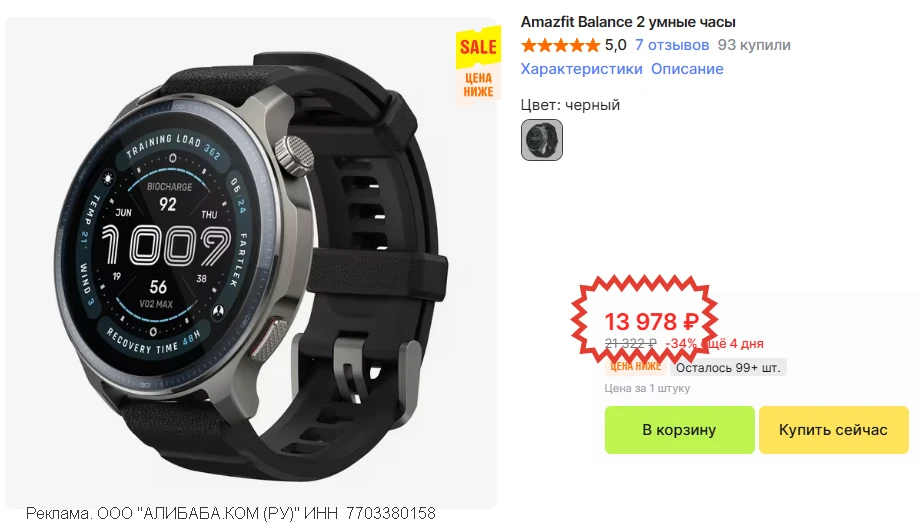The image size is (921, 531).
Task: Click the 13 978 ₽ sale price
Action: 651,322
